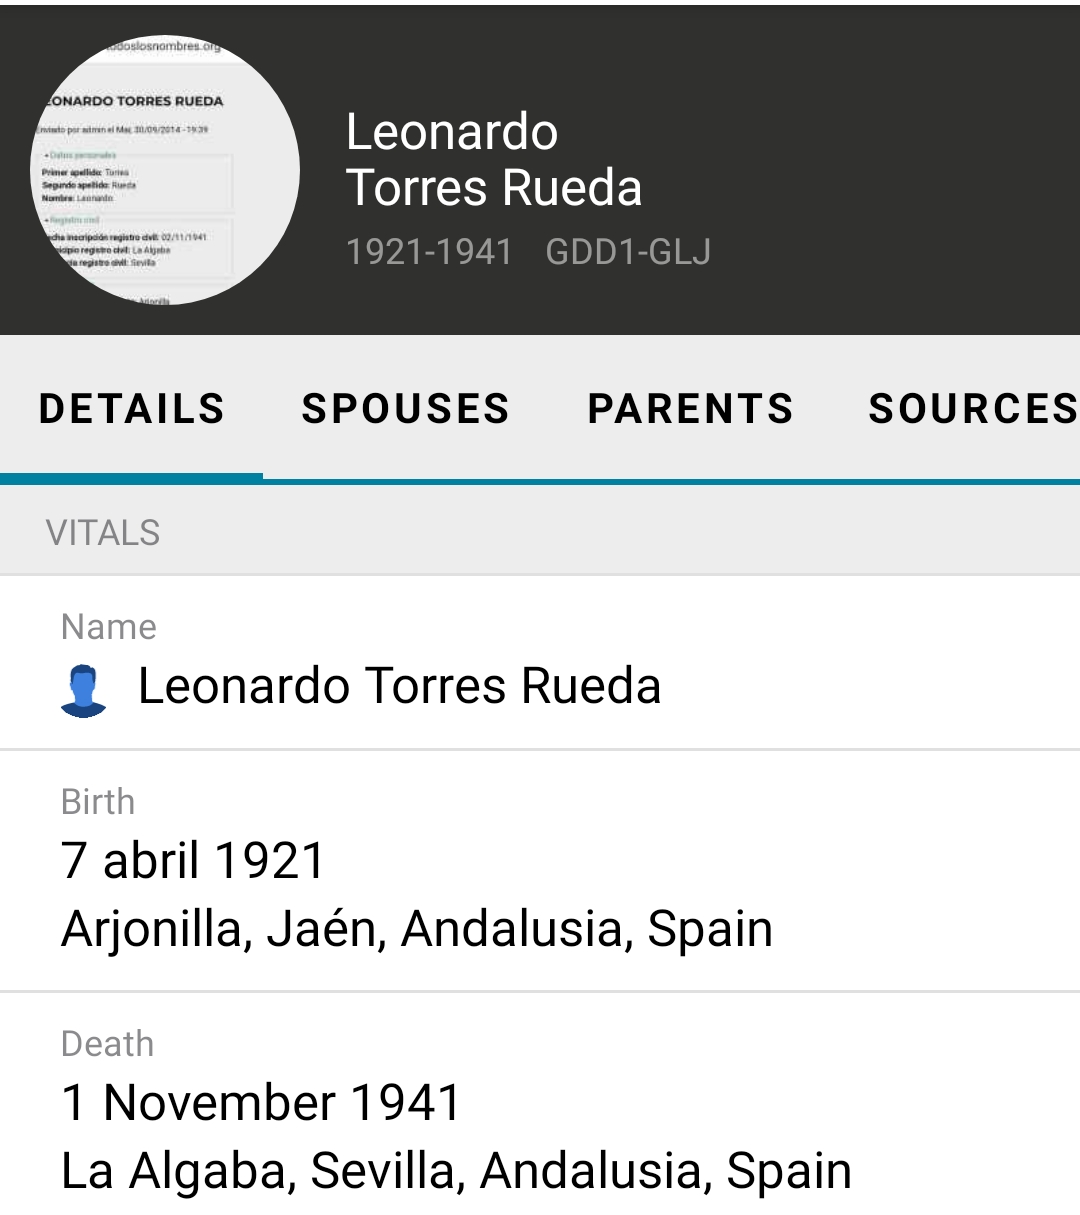This screenshot has height=1215, width=1080.
Task: Switch to the Spouses tab
Action: pyautogui.click(x=406, y=409)
